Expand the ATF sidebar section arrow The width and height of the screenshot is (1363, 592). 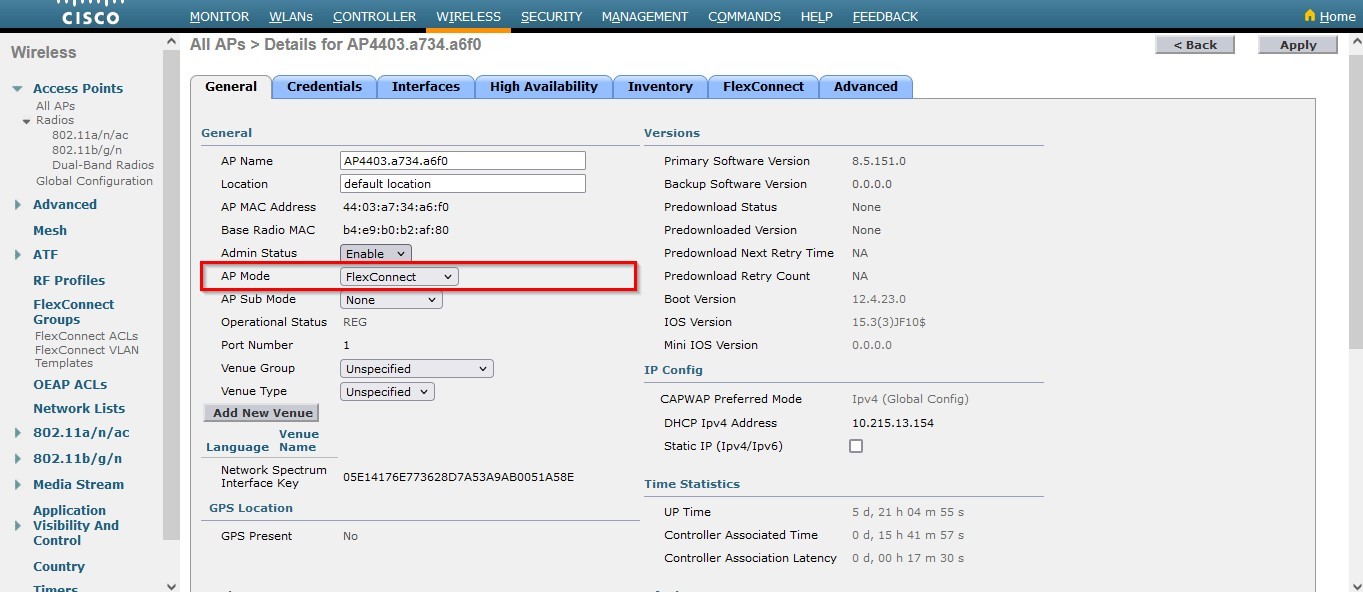click(x=18, y=255)
